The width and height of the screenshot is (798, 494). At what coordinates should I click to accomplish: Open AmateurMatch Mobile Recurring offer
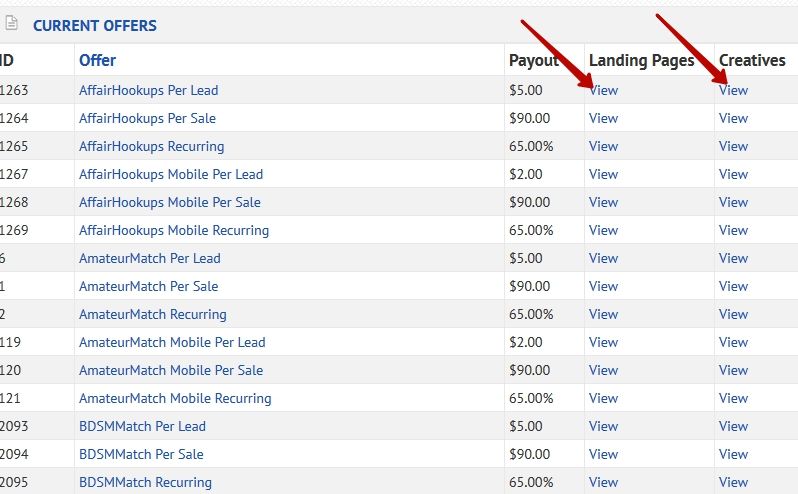click(x=175, y=398)
